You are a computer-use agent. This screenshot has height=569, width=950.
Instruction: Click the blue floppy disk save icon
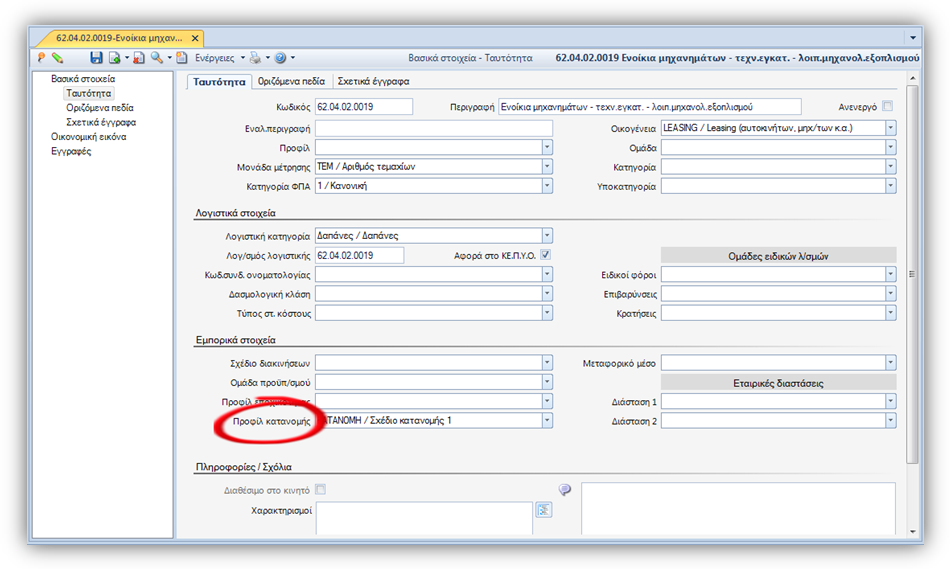[96, 58]
